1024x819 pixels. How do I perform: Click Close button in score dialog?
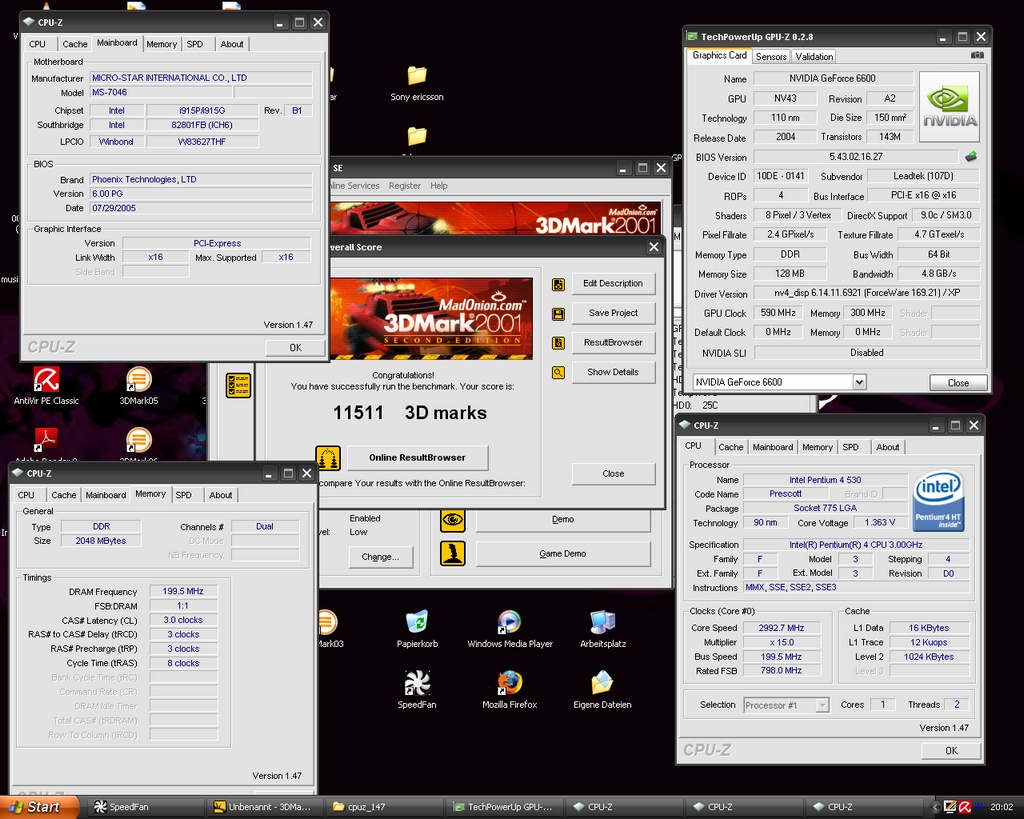613,474
